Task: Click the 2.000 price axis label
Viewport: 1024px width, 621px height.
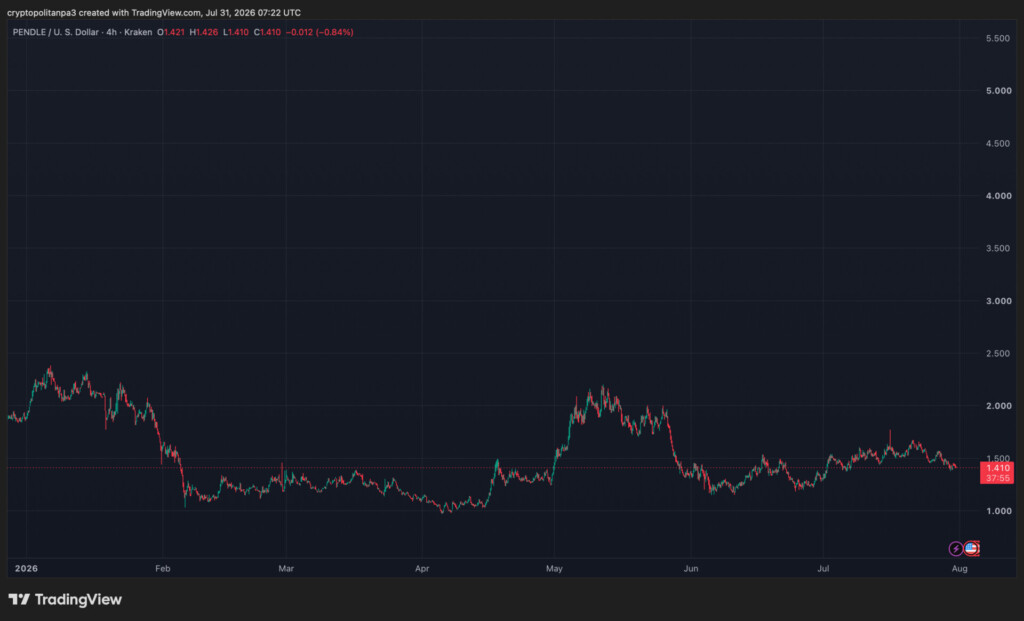Action: click(998, 406)
